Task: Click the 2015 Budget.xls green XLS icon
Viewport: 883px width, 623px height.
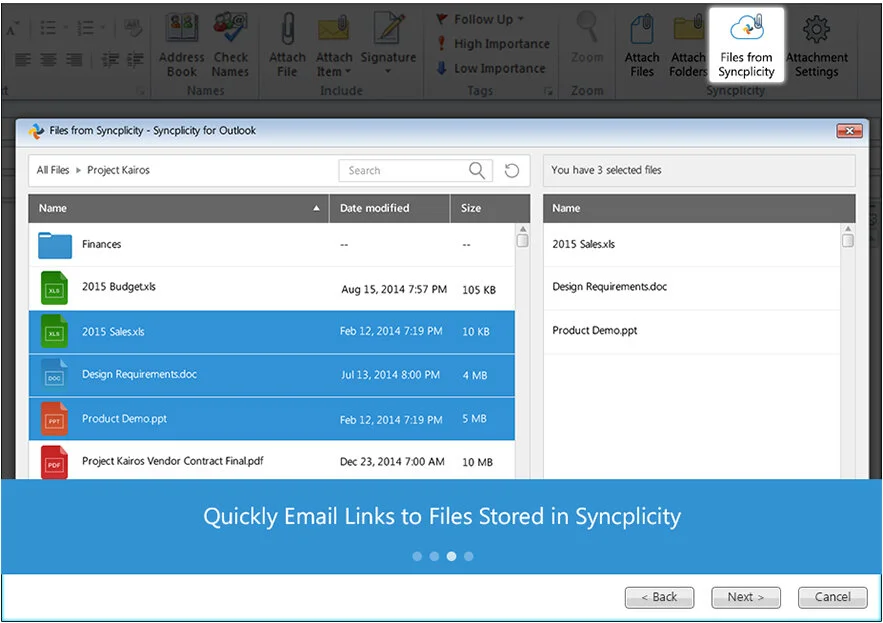Action: (x=54, y=288)
